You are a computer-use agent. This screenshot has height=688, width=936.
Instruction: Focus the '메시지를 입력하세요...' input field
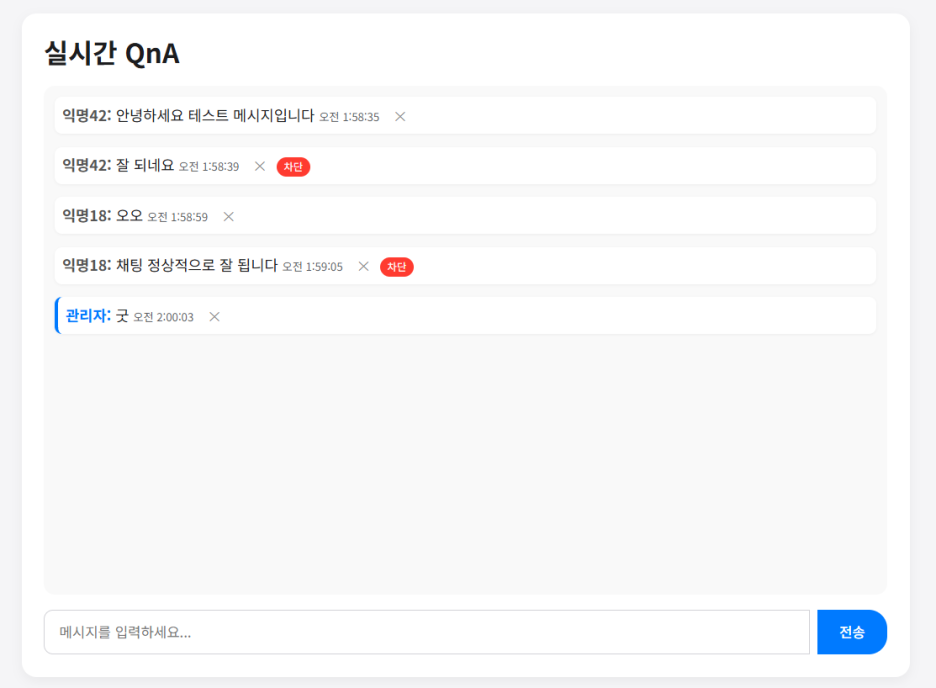pos(427,632)
